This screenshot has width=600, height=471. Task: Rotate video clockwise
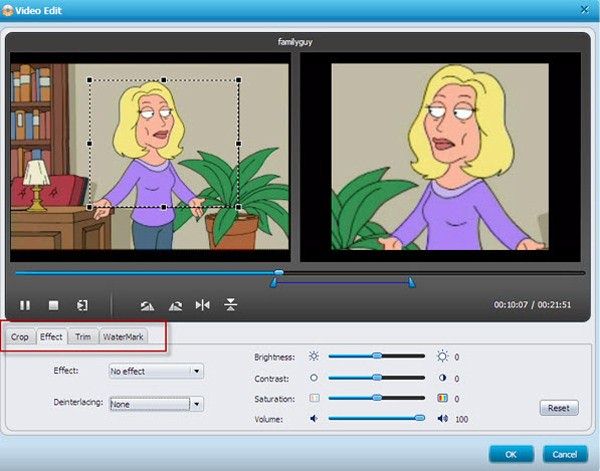[176, 305]
